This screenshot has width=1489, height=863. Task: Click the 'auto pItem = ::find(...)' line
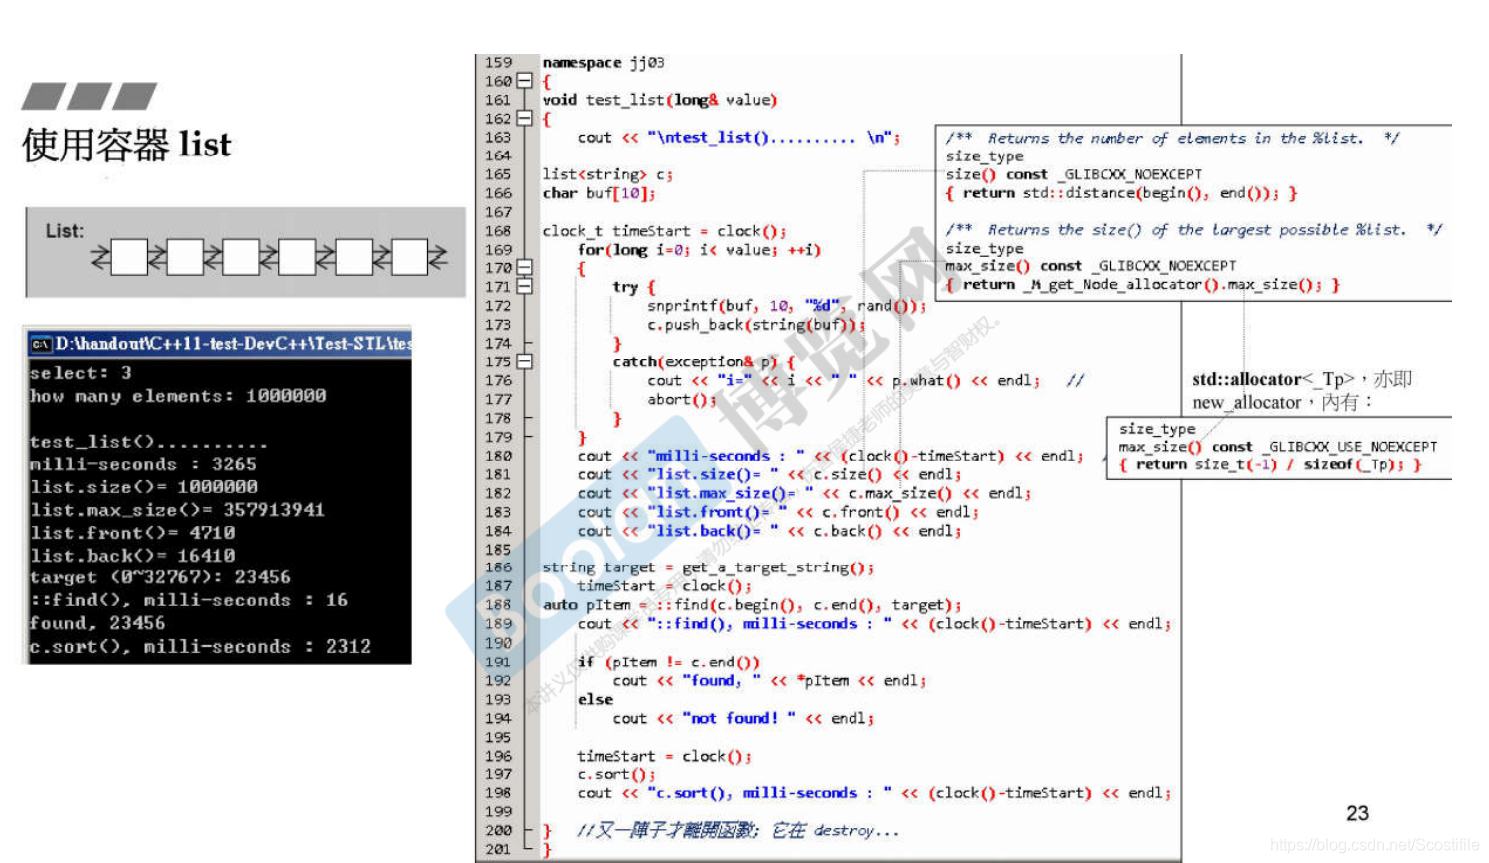[752, 606]
